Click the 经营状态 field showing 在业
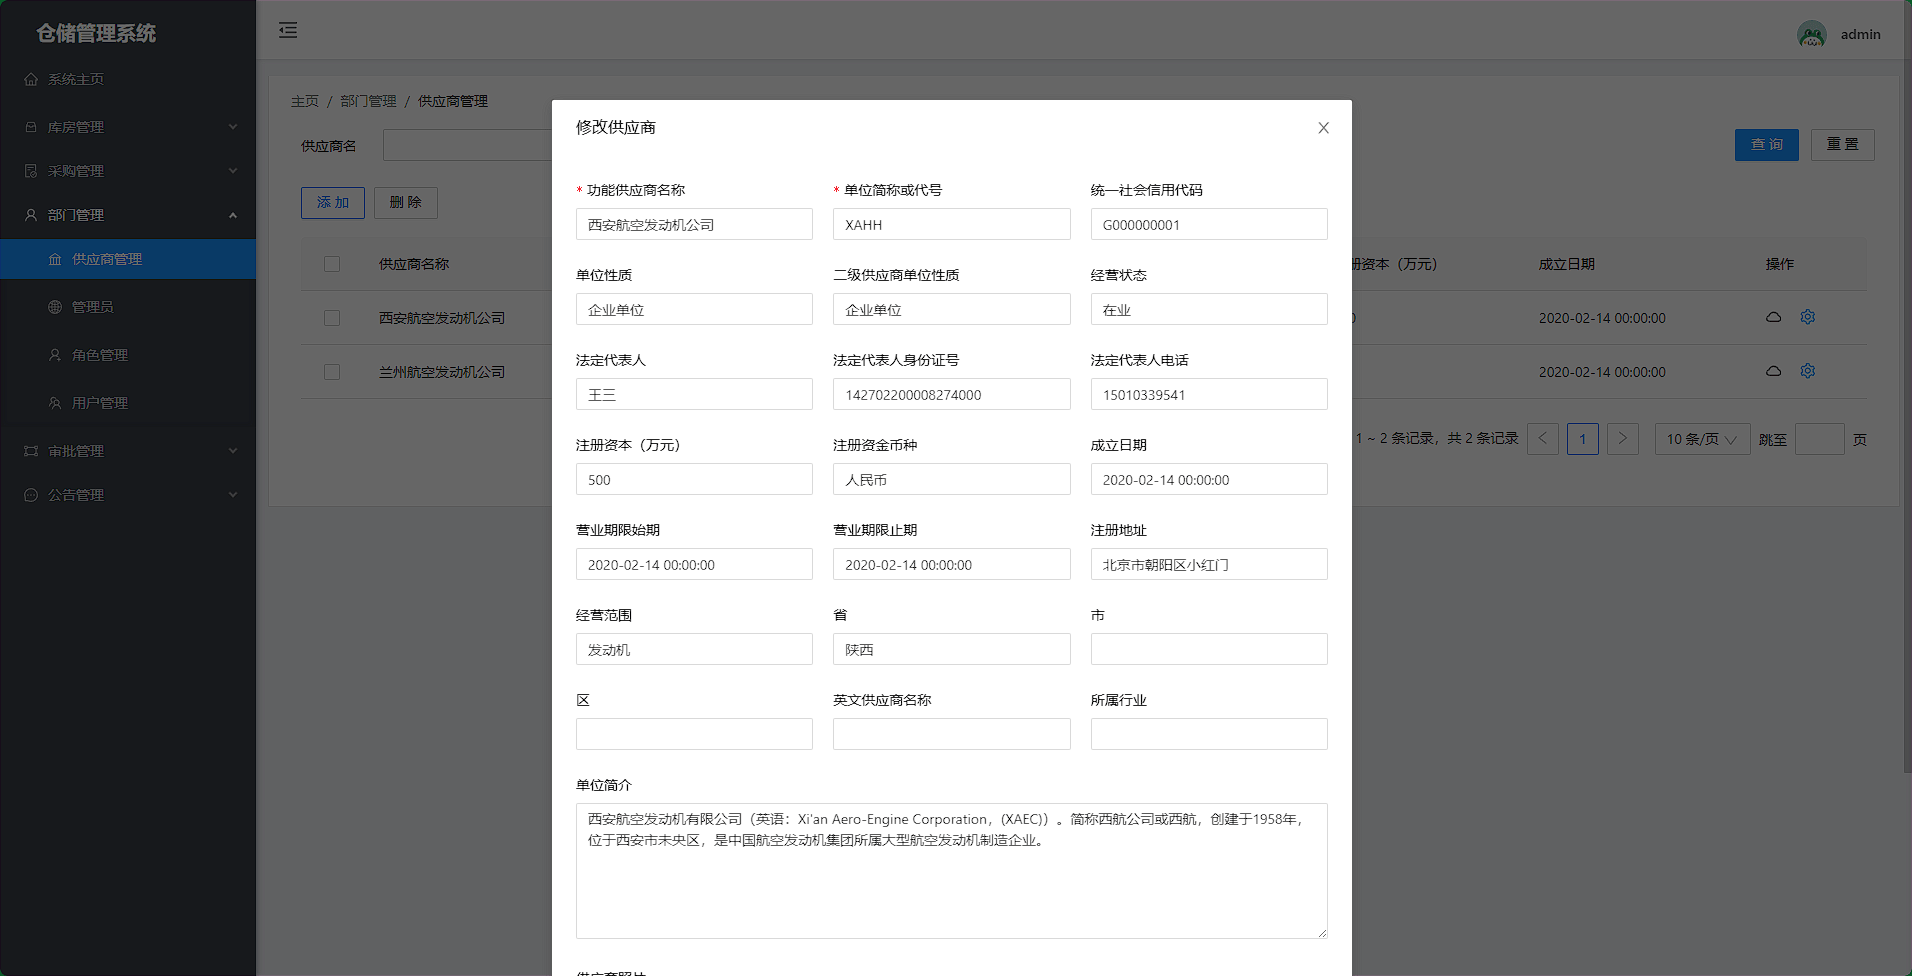Viewport: 1912px width, 976px height. point(1209,309)
